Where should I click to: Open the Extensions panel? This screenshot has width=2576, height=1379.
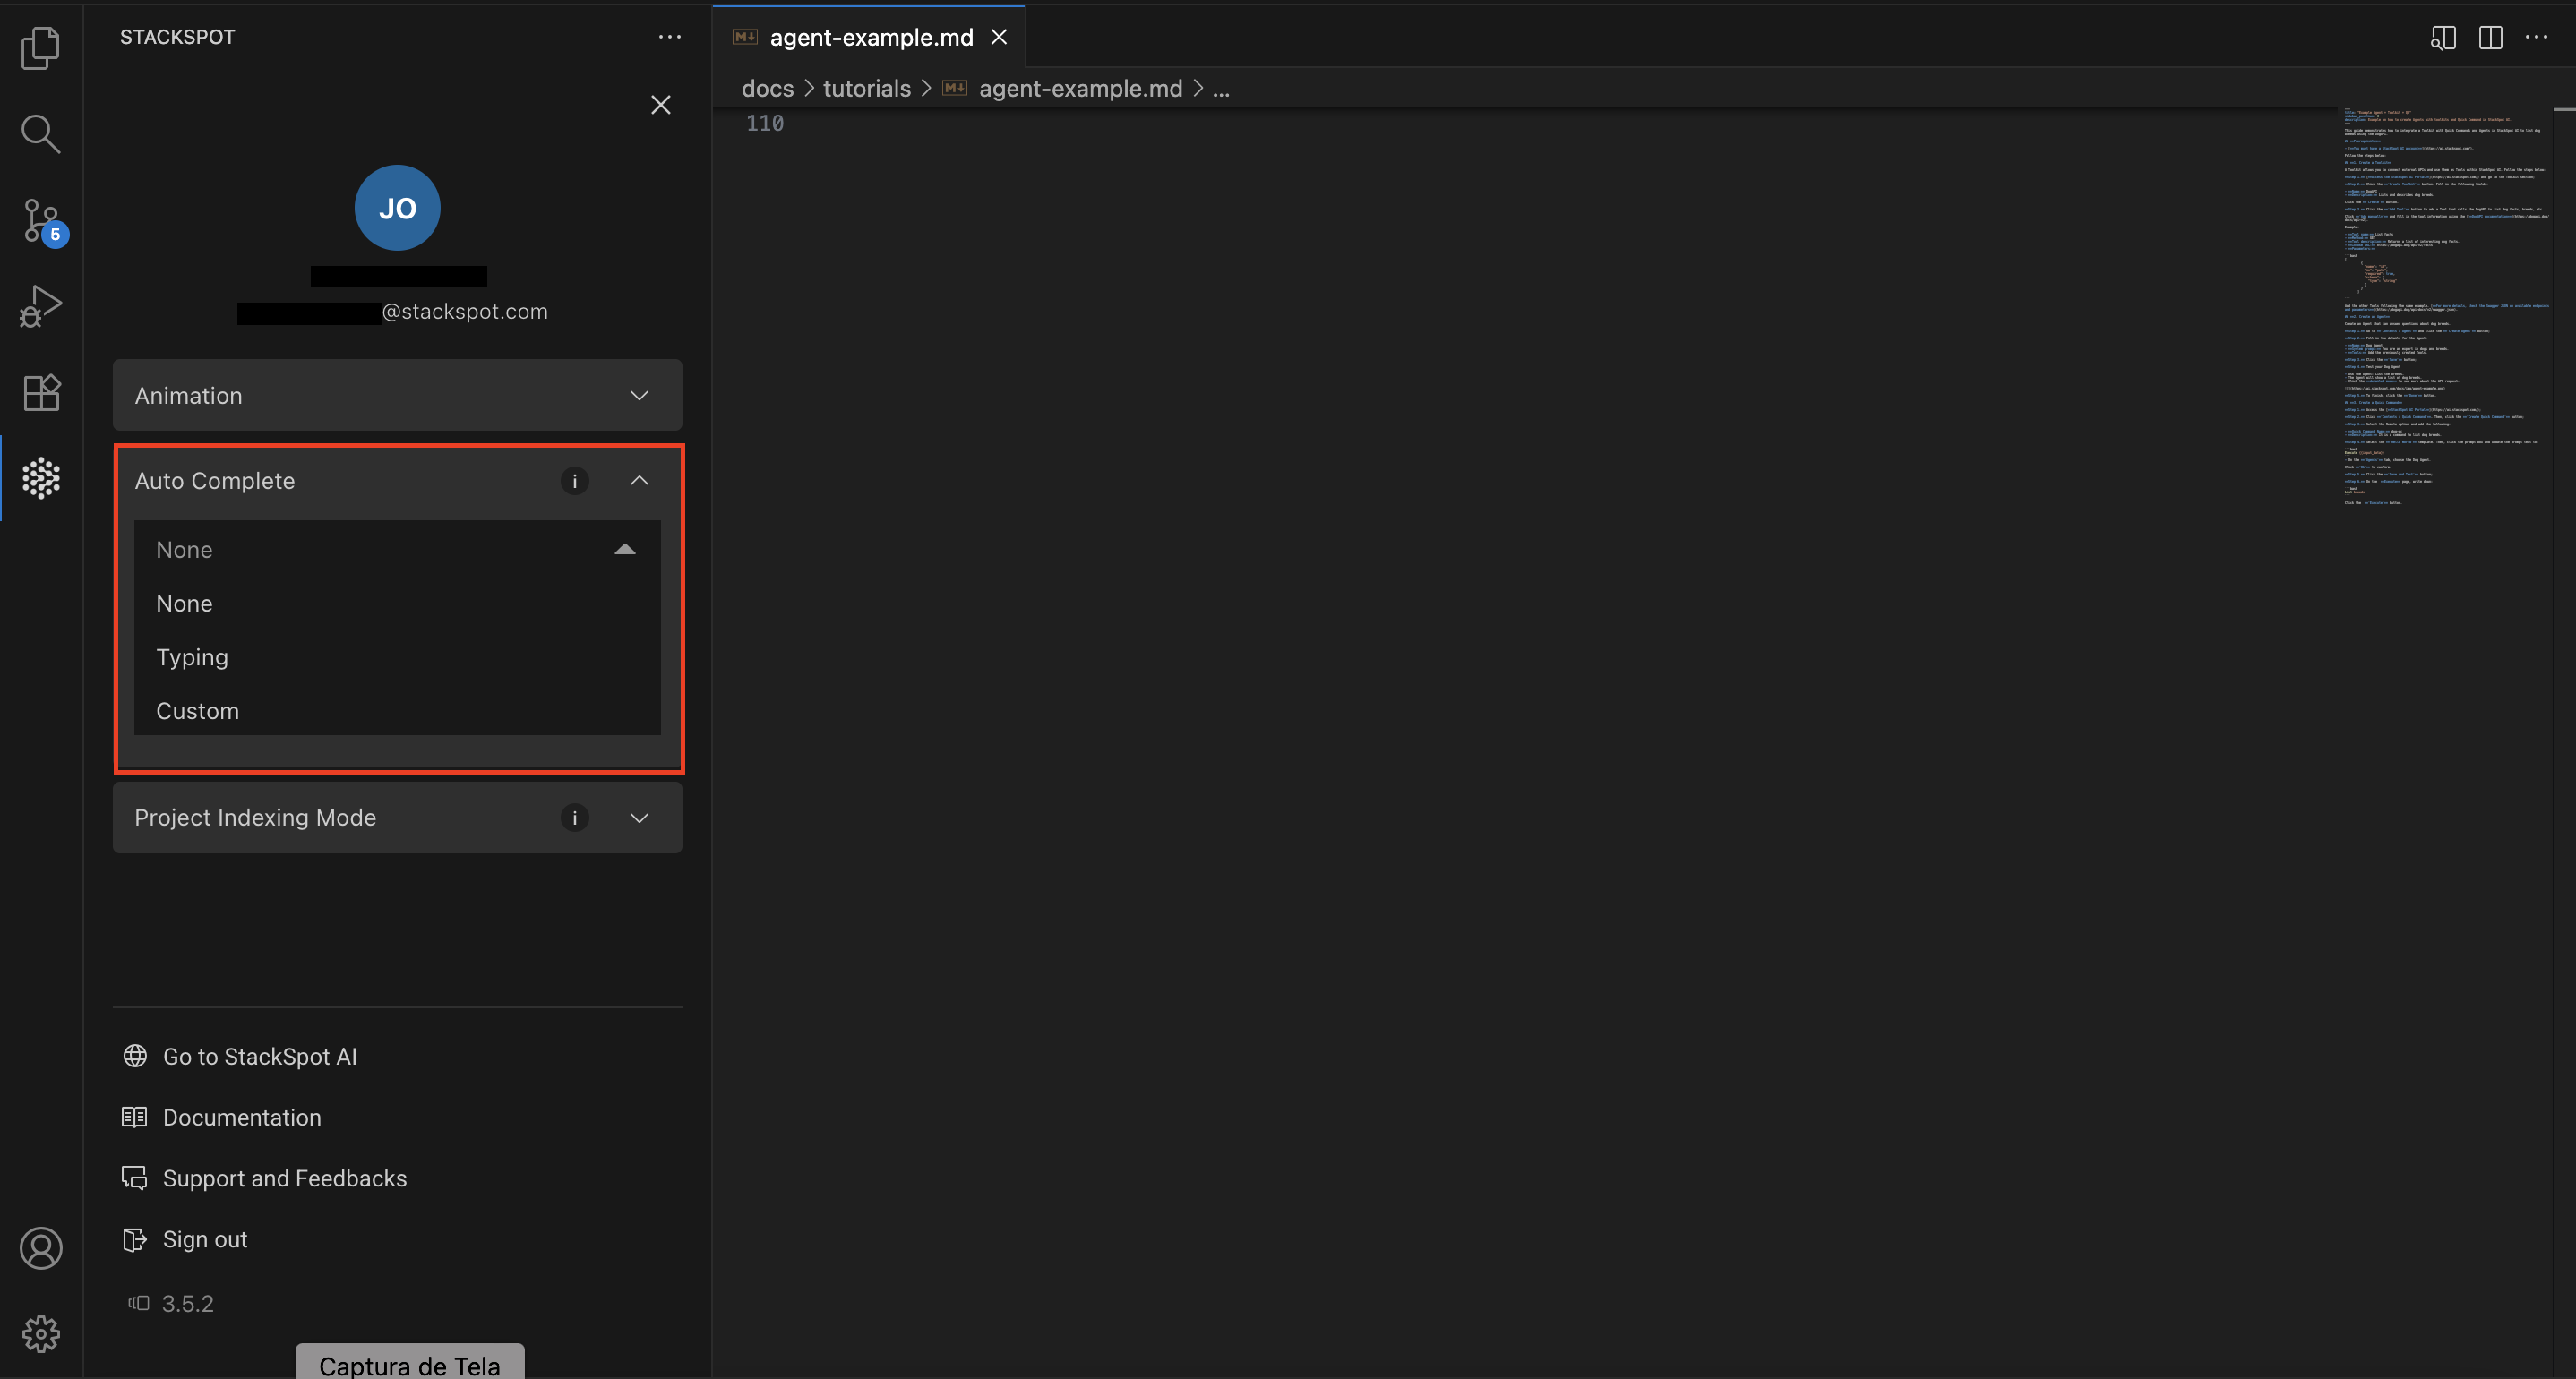[x=40, y=391]
